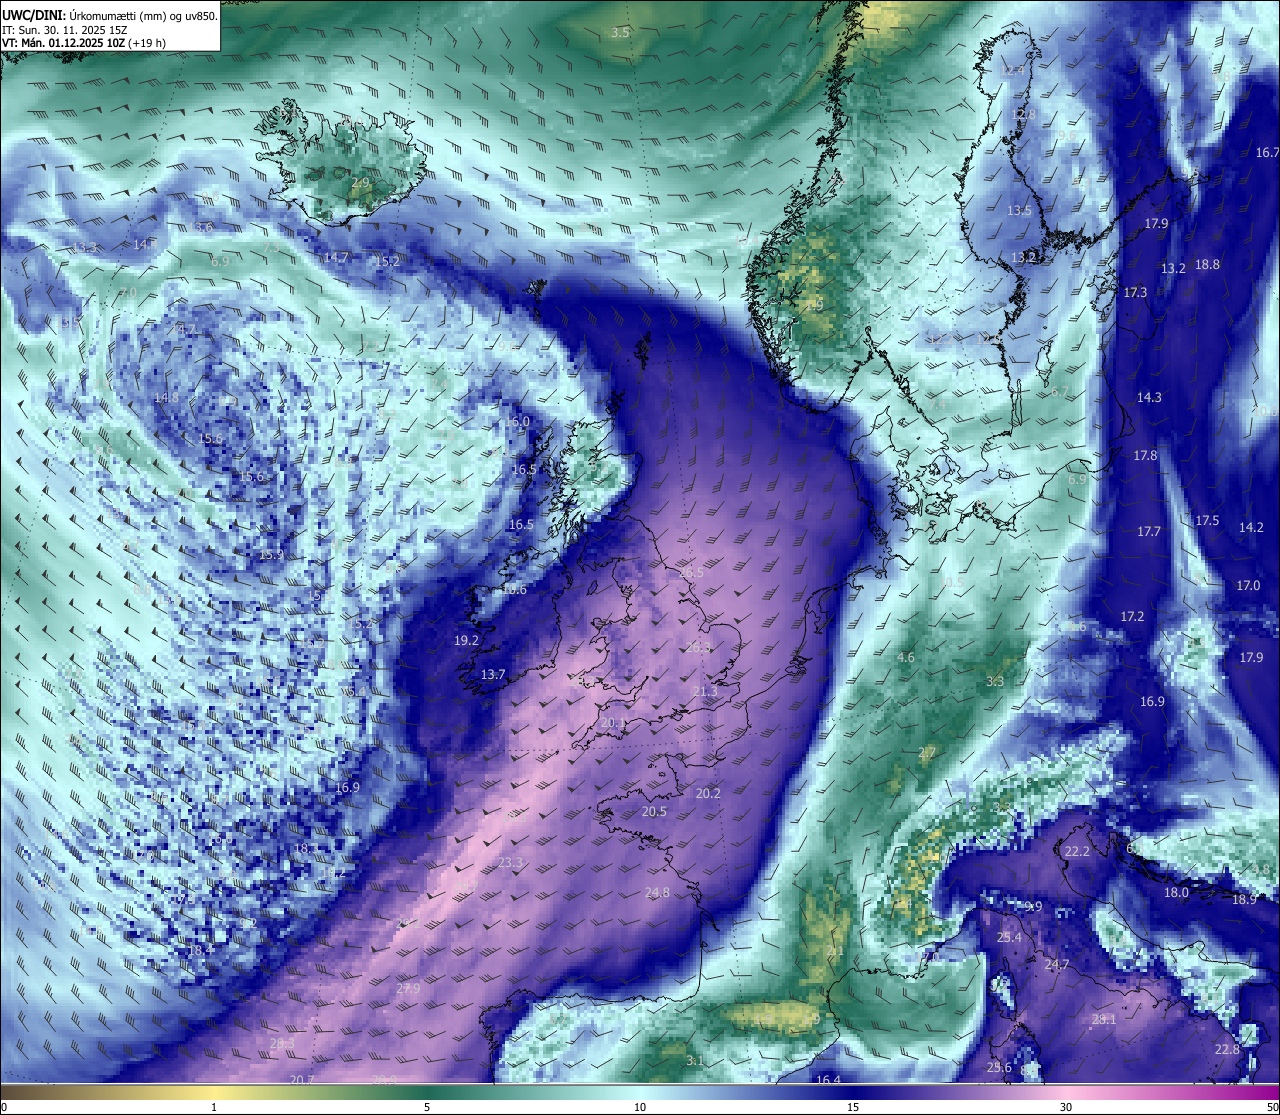Click the 18.8 value on the map
1280x1115 pixels.
1208,265
